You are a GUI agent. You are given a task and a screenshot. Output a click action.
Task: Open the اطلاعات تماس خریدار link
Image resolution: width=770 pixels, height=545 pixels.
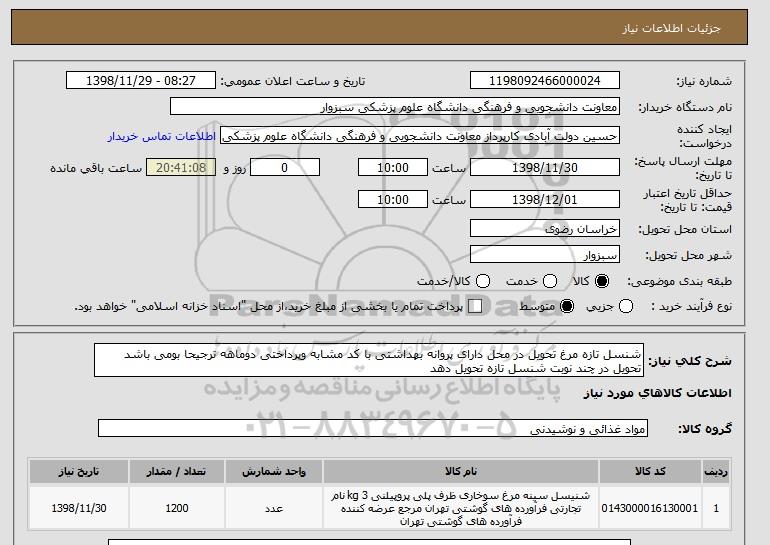click(162, 136)
